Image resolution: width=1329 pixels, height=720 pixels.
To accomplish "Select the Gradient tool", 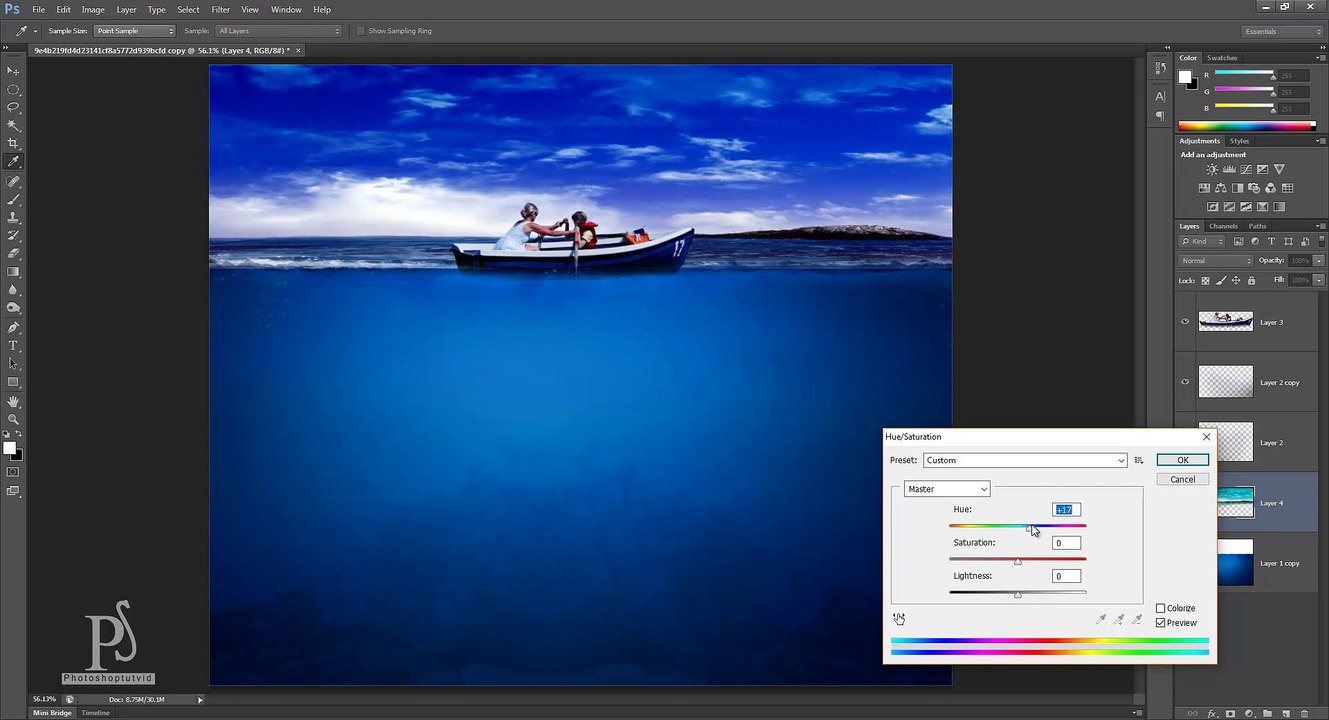I will (x=13, y=272).
